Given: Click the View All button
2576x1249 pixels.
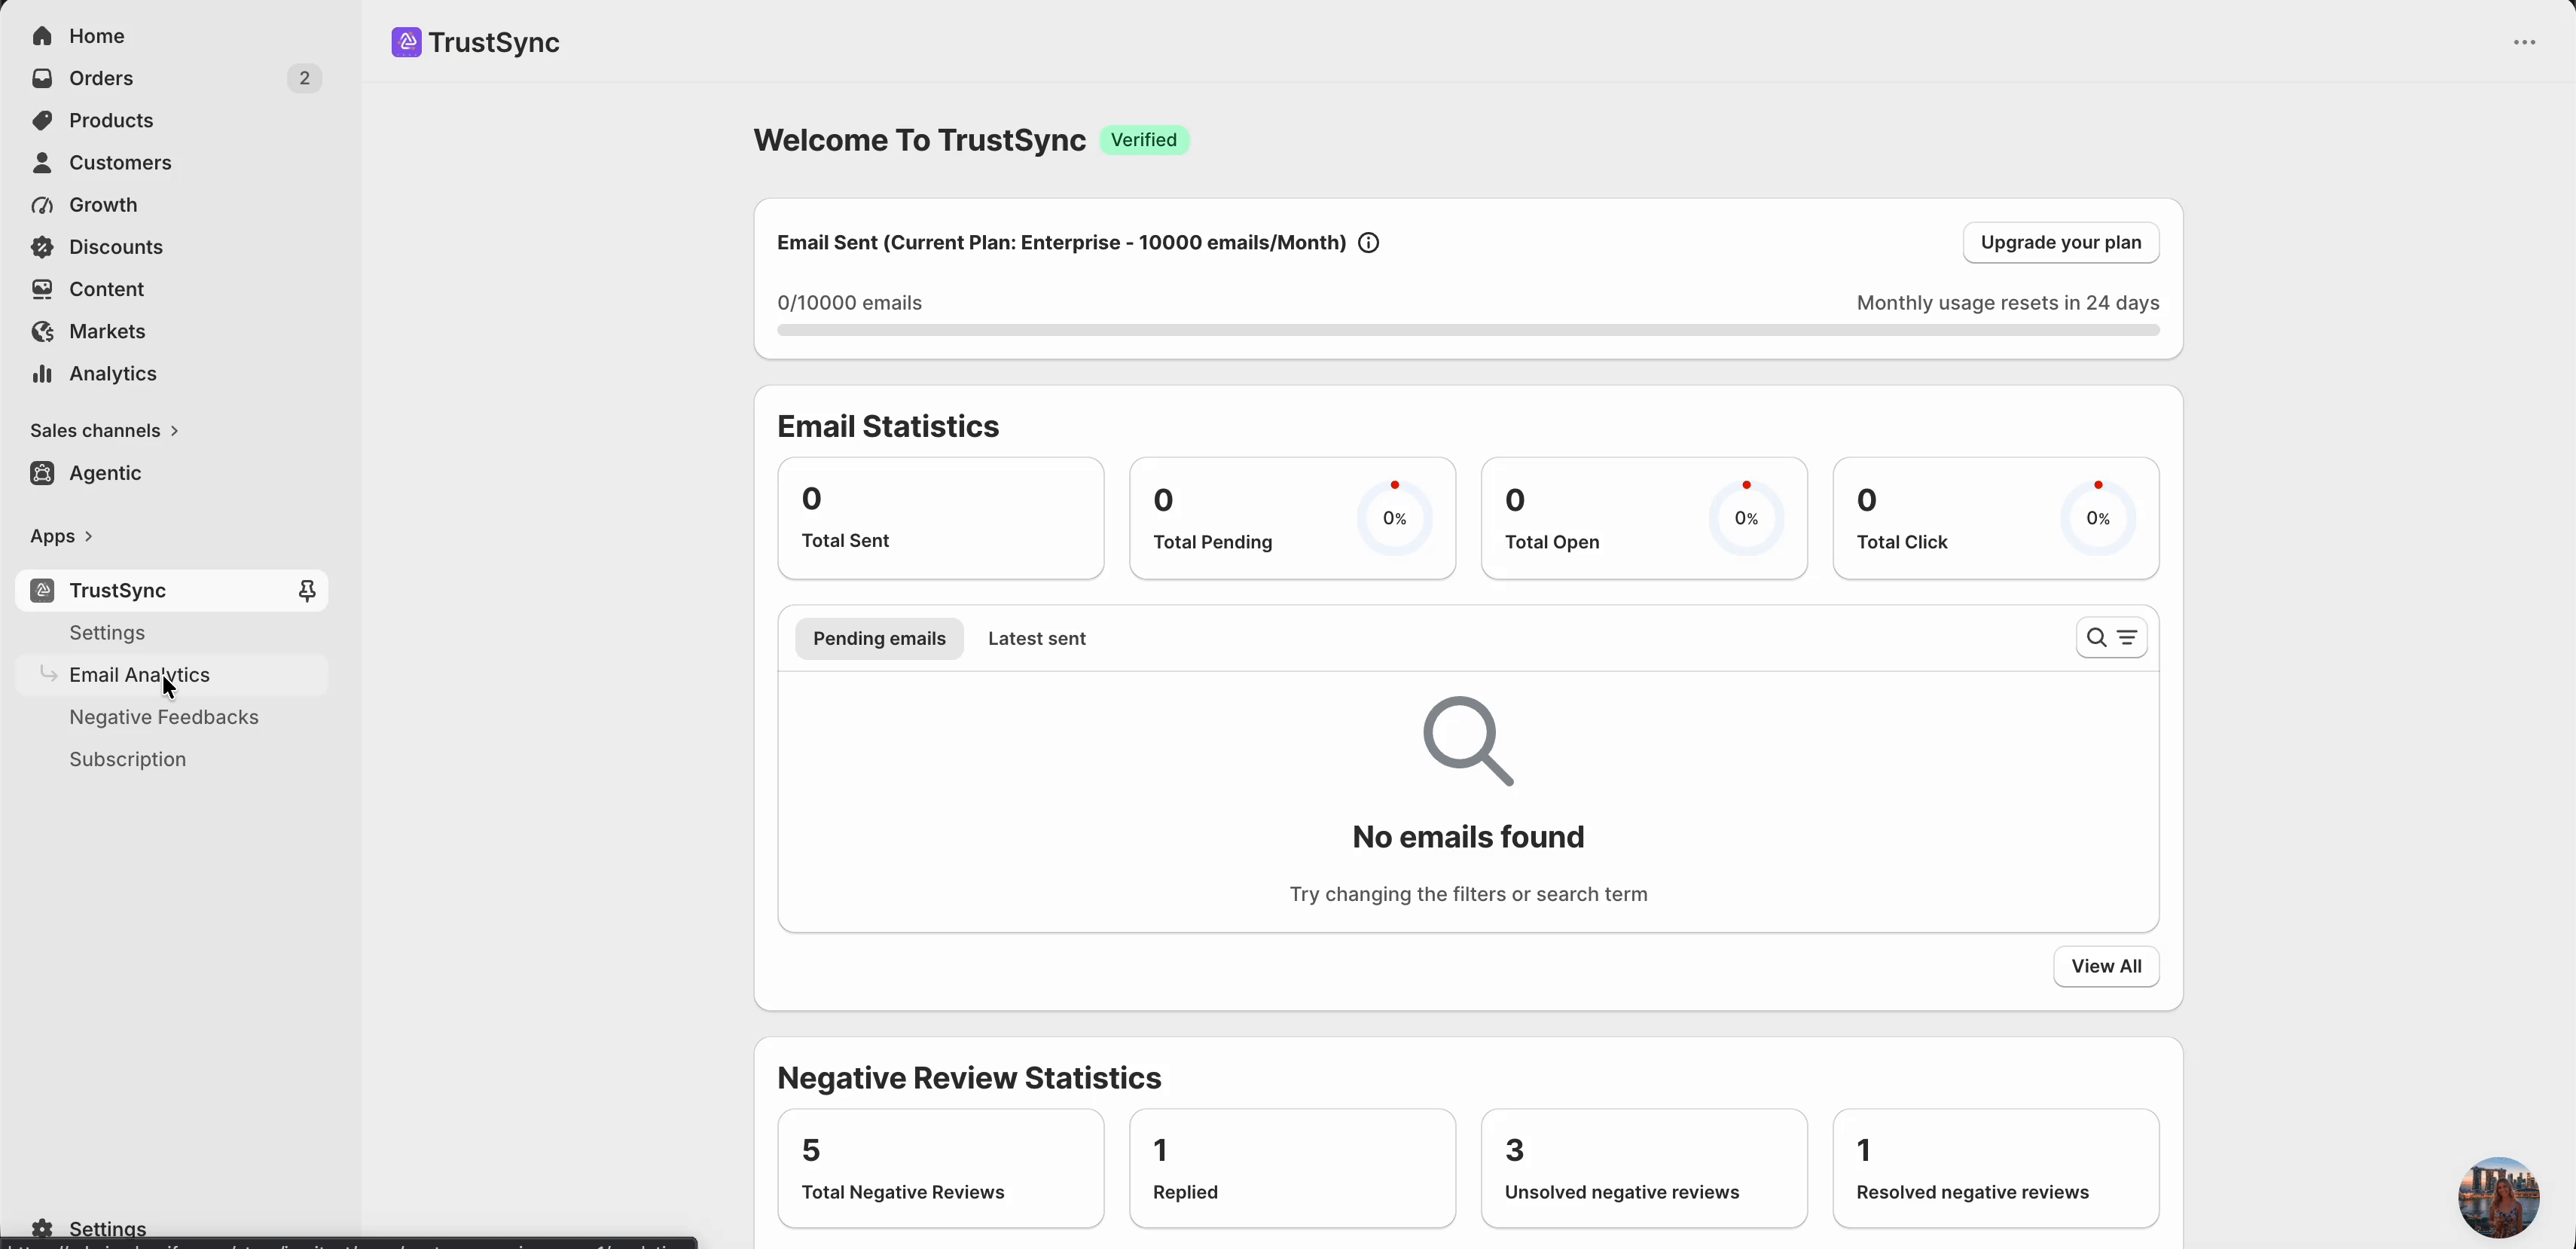Looking at the screenshot, I should click(2106, 966).
